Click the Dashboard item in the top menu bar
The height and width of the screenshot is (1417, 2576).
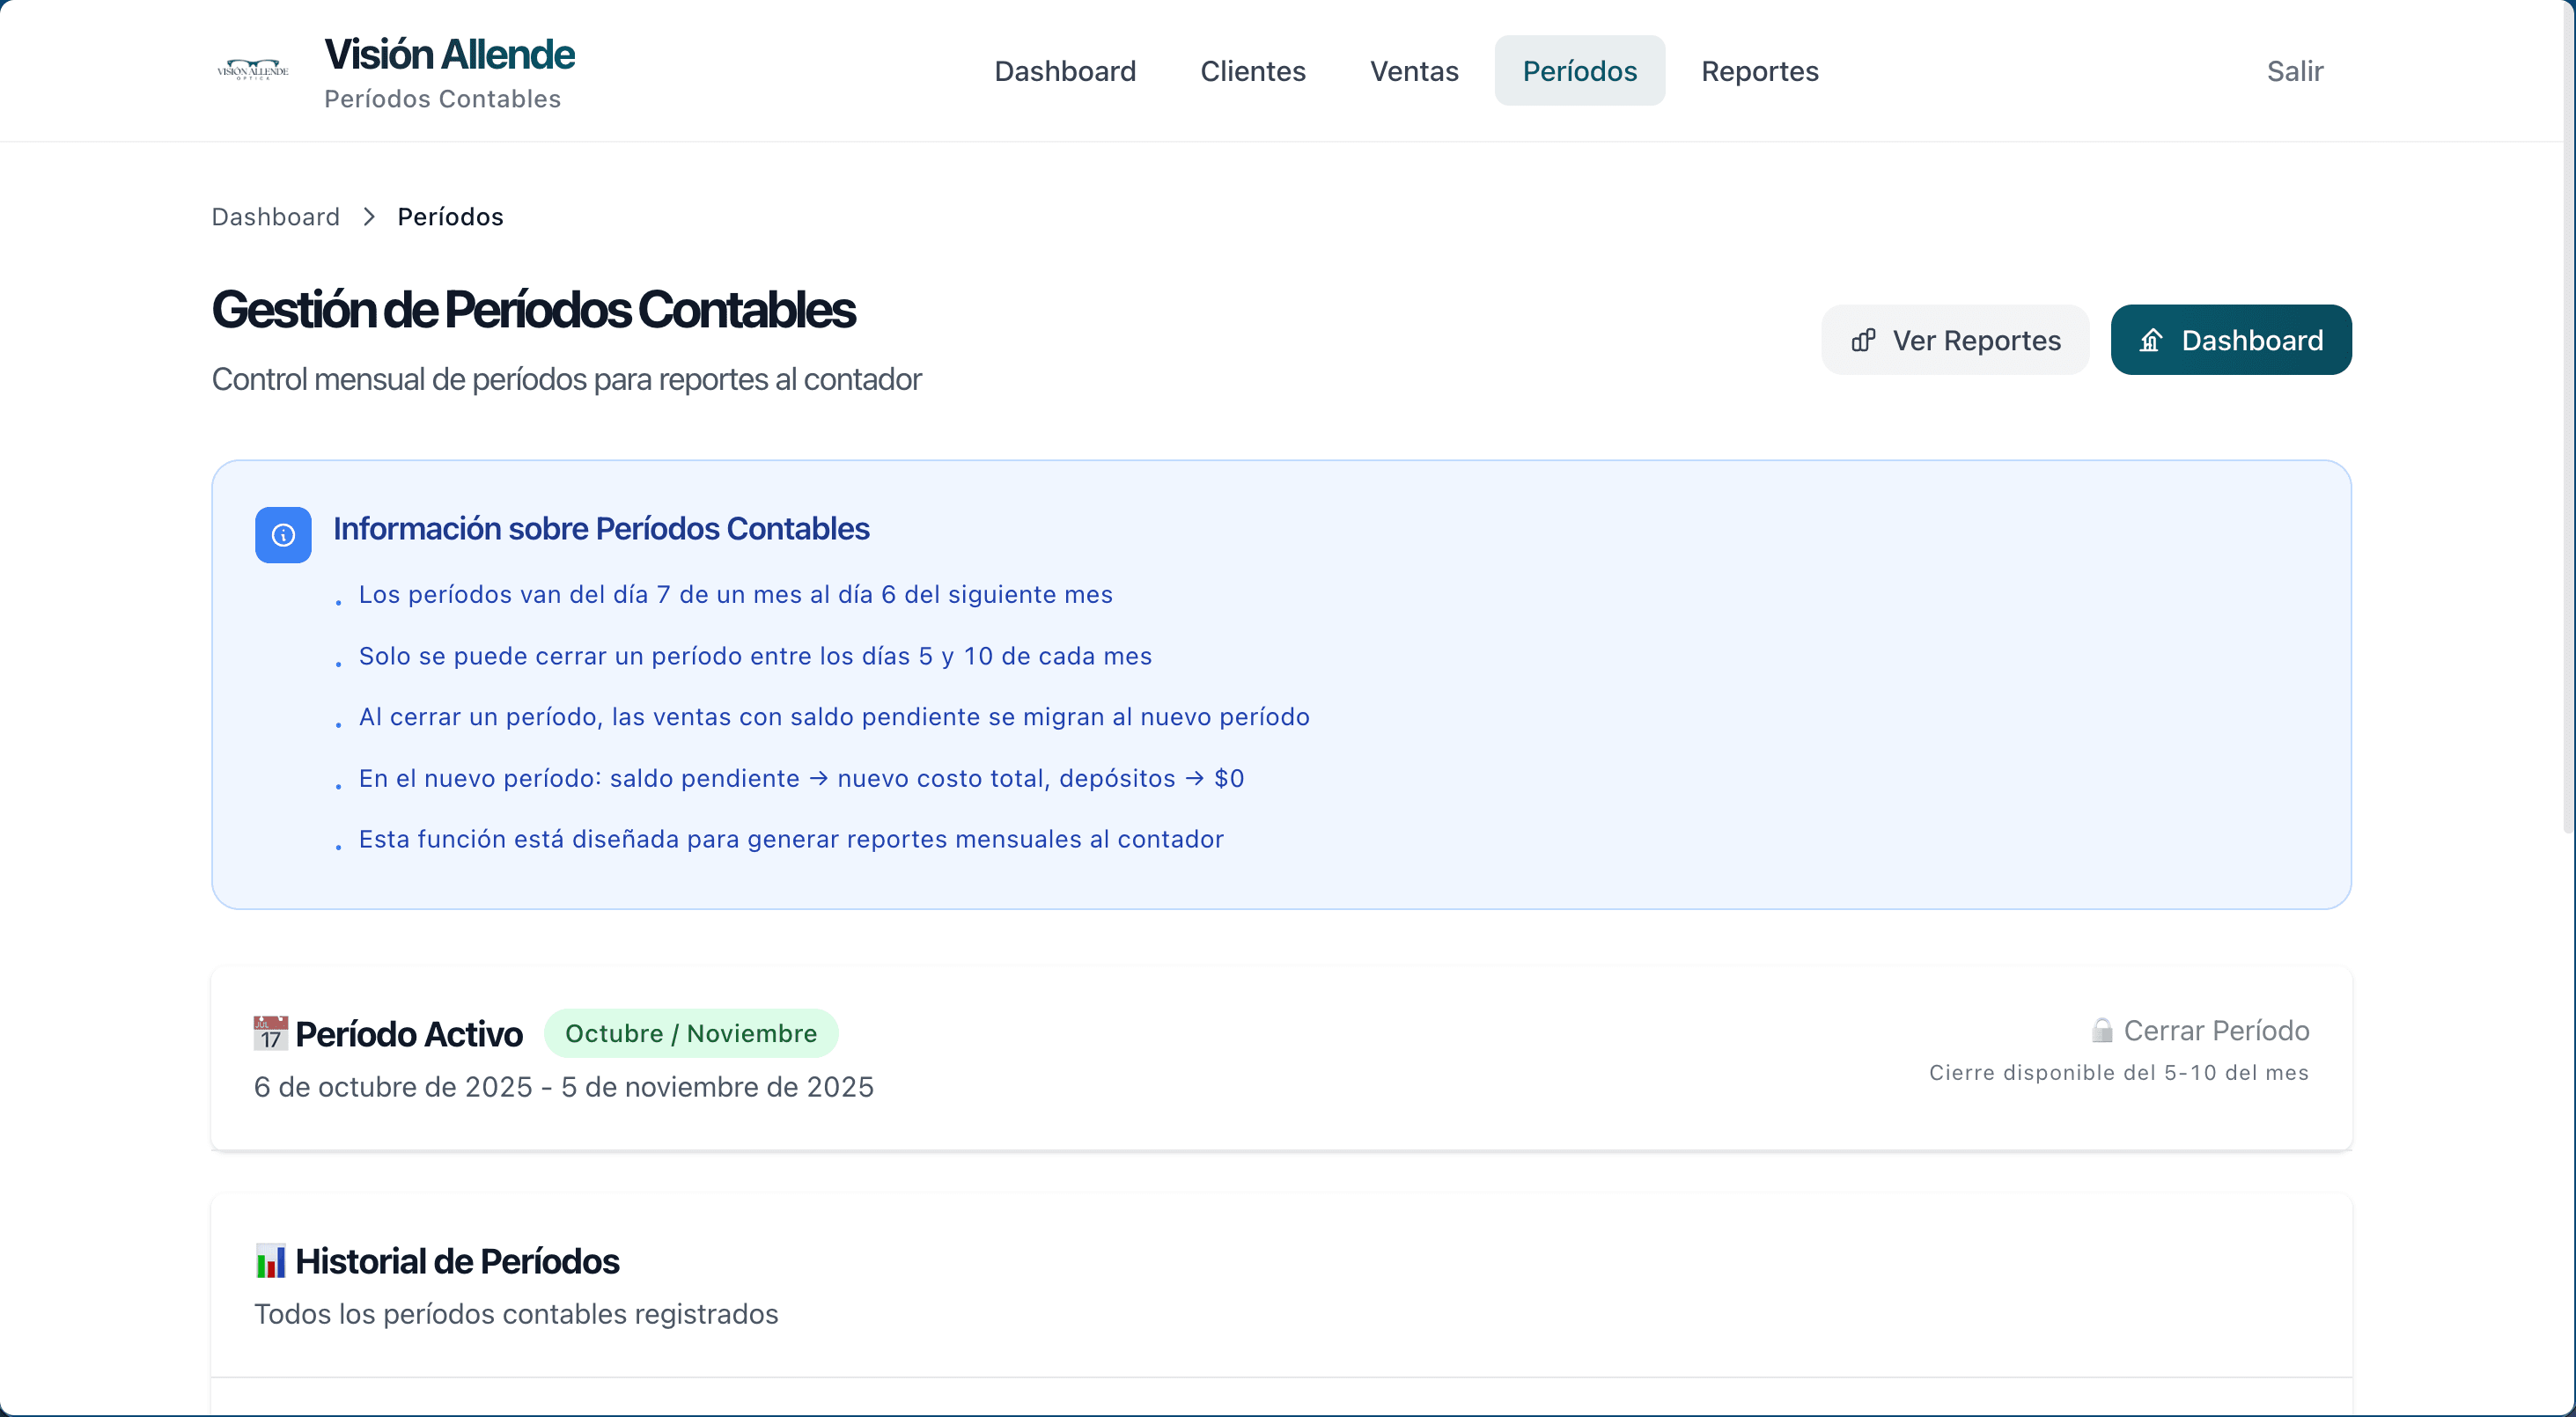1065,70
